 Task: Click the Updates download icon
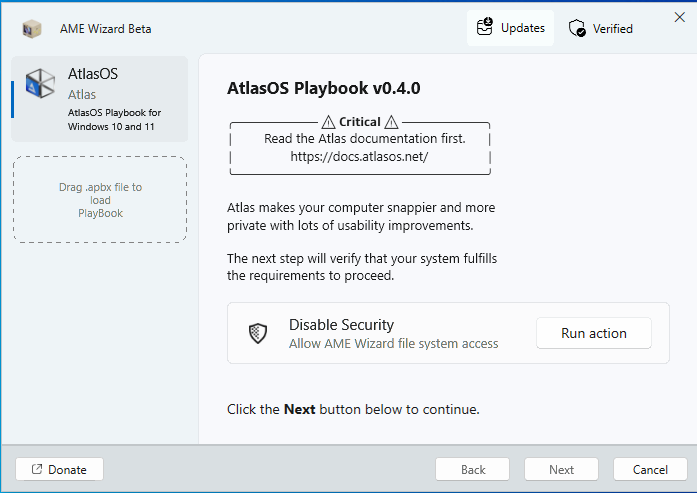(485, 28)
